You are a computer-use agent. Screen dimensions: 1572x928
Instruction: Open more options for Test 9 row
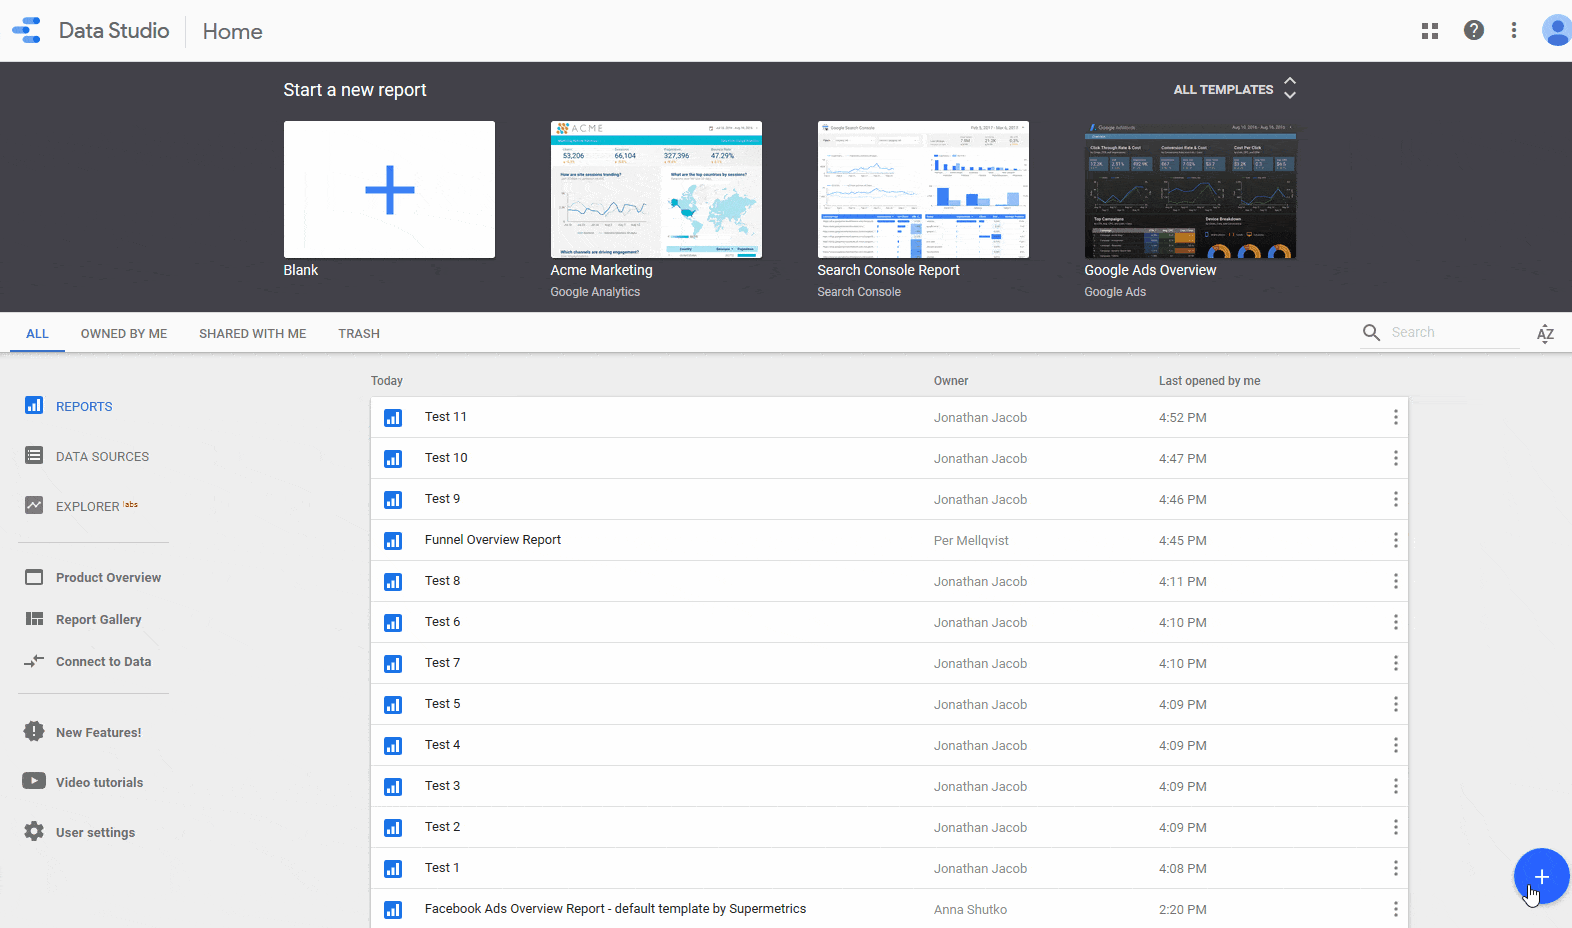click(1395, 499)
